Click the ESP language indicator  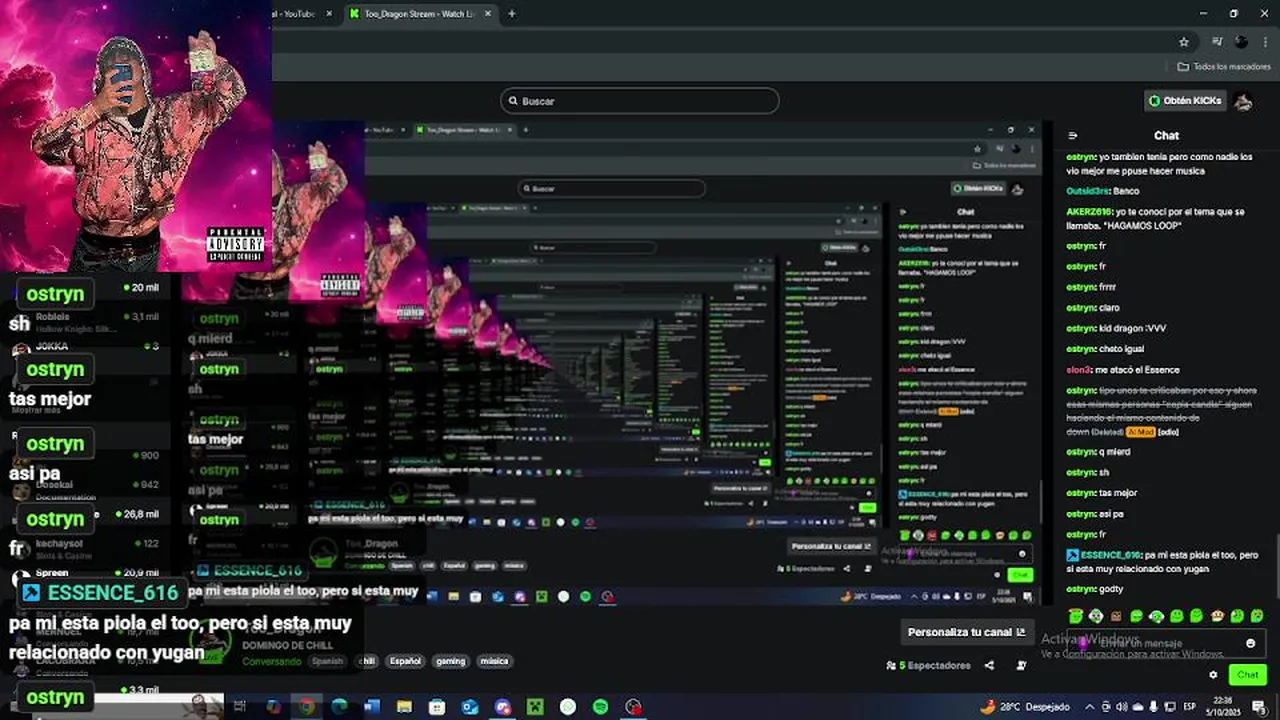[x=1190, y=706]
